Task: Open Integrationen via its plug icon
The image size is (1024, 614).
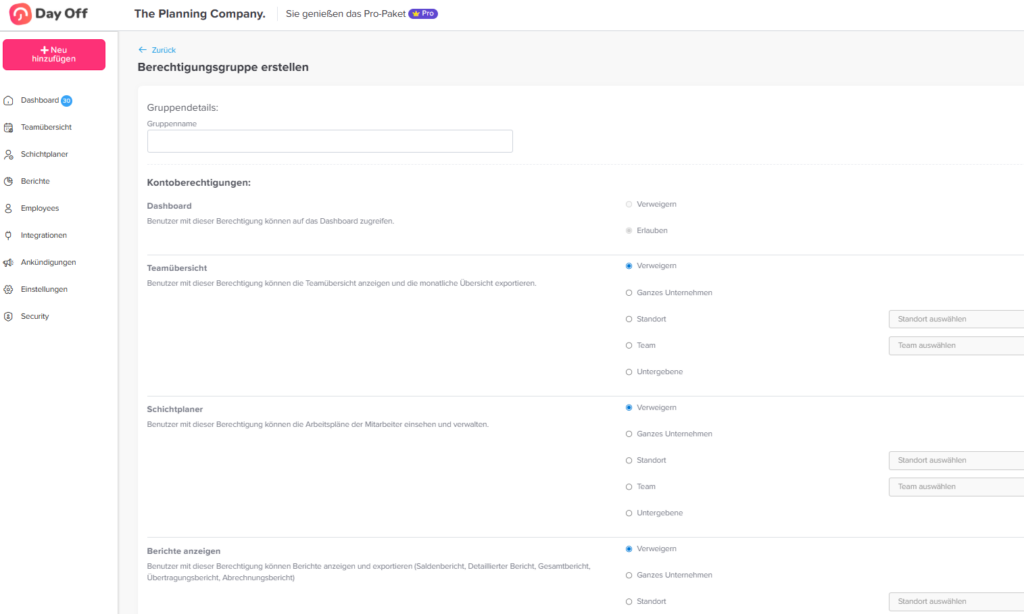Action: [9, 236]
